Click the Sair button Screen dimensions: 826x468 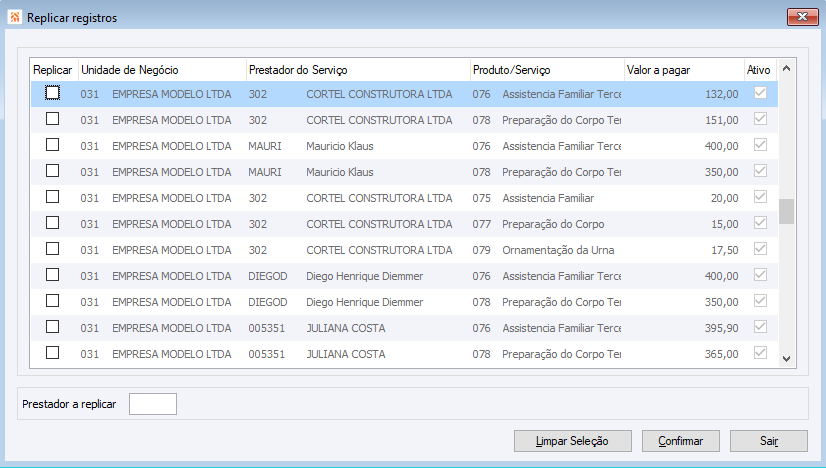click(769, 441)
